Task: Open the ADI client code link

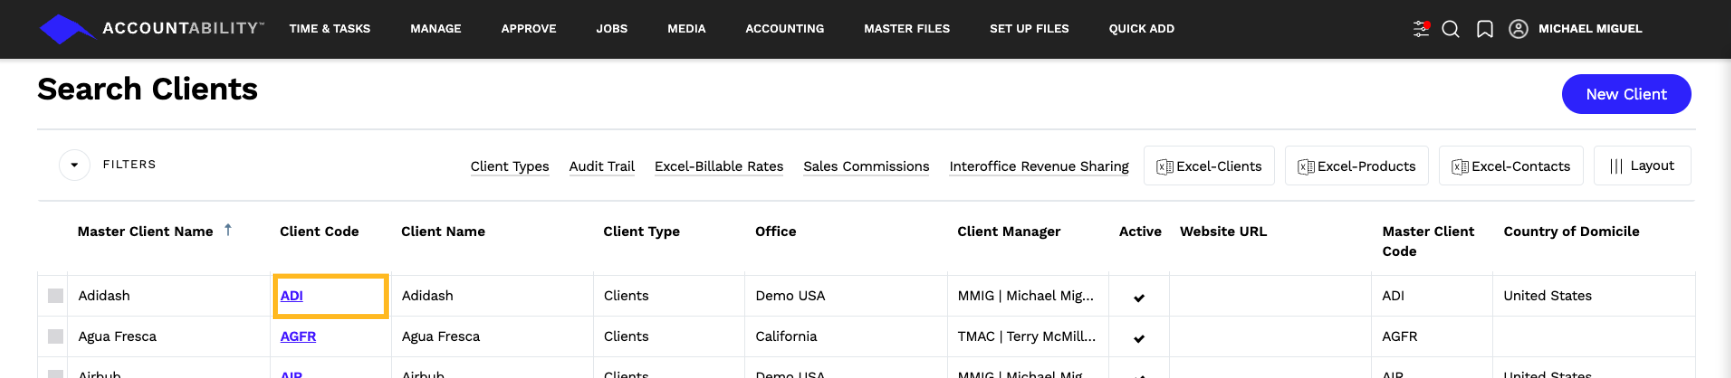Action: pyautogui.click(x=292, y=296)
